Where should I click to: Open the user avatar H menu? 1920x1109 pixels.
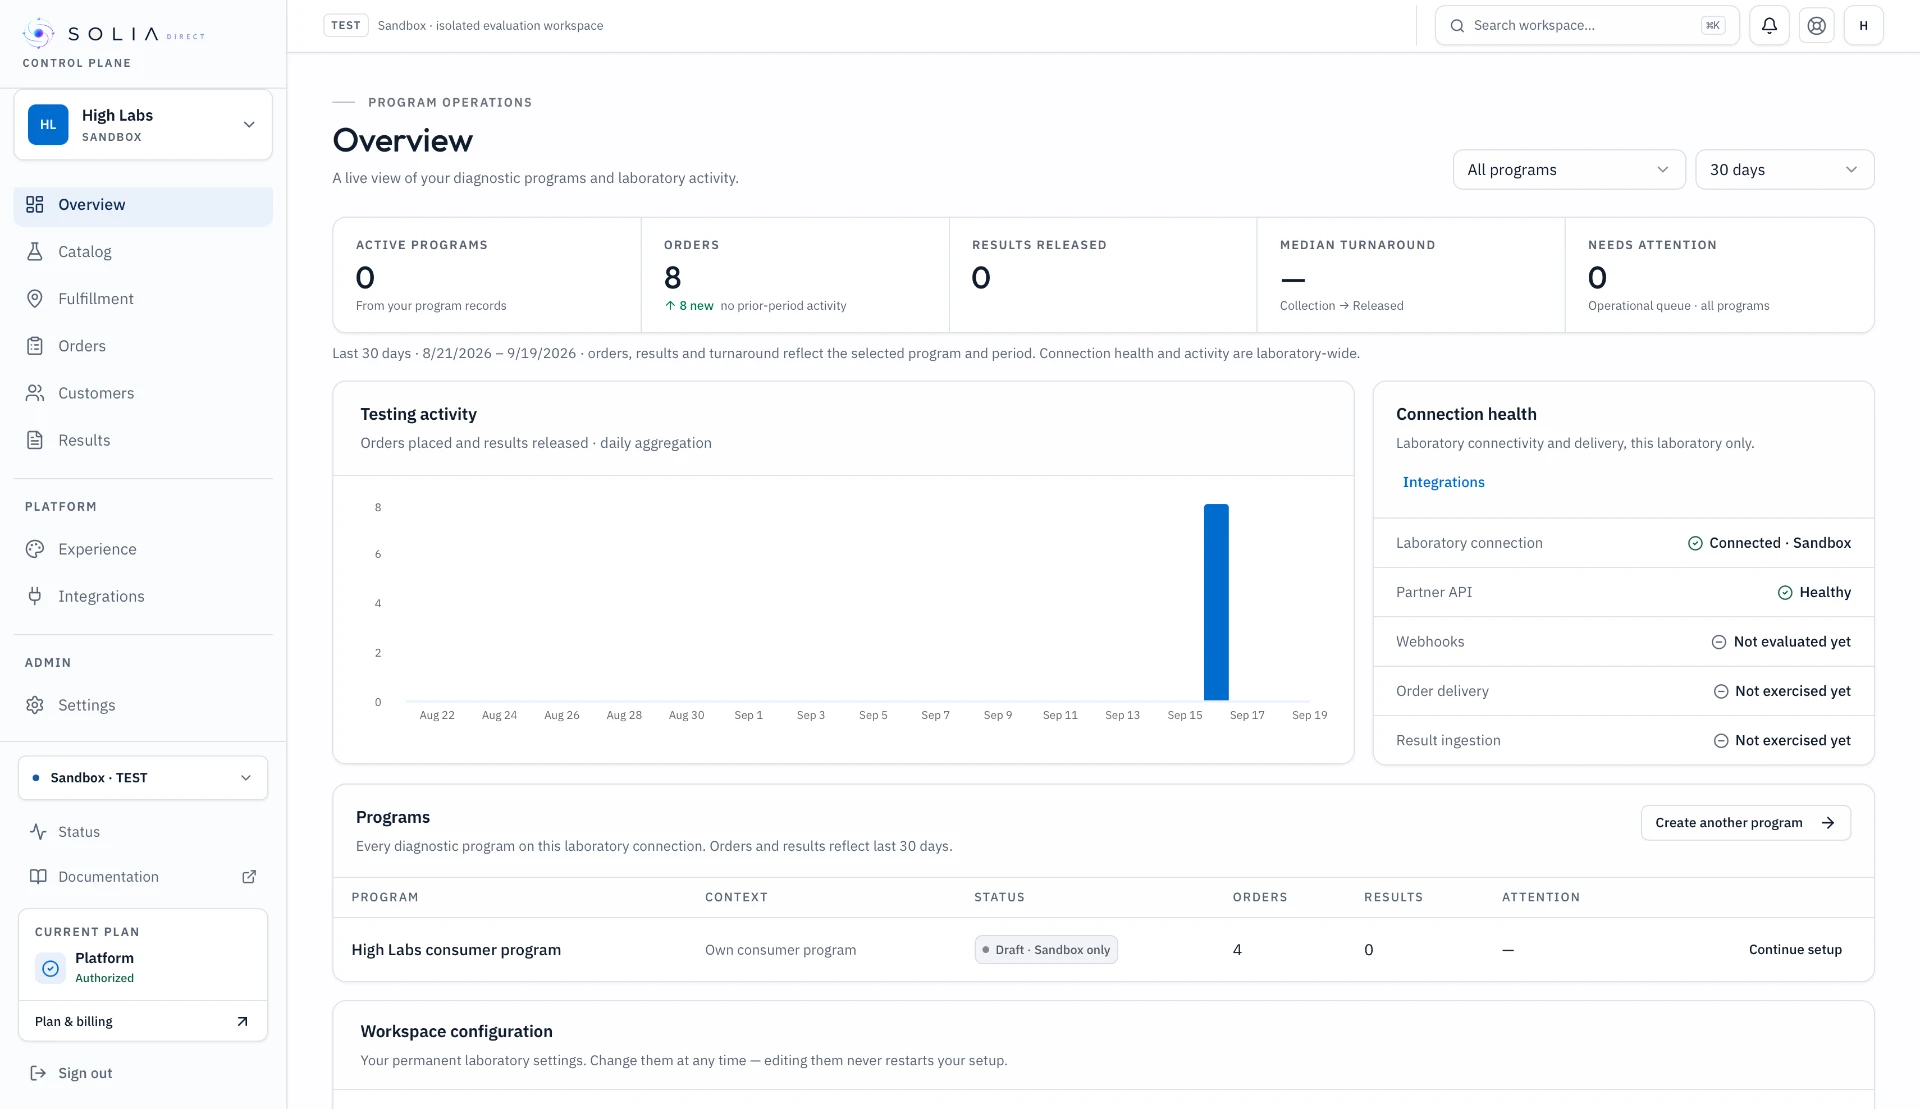pyautogui.click(x=1864, y=26)
